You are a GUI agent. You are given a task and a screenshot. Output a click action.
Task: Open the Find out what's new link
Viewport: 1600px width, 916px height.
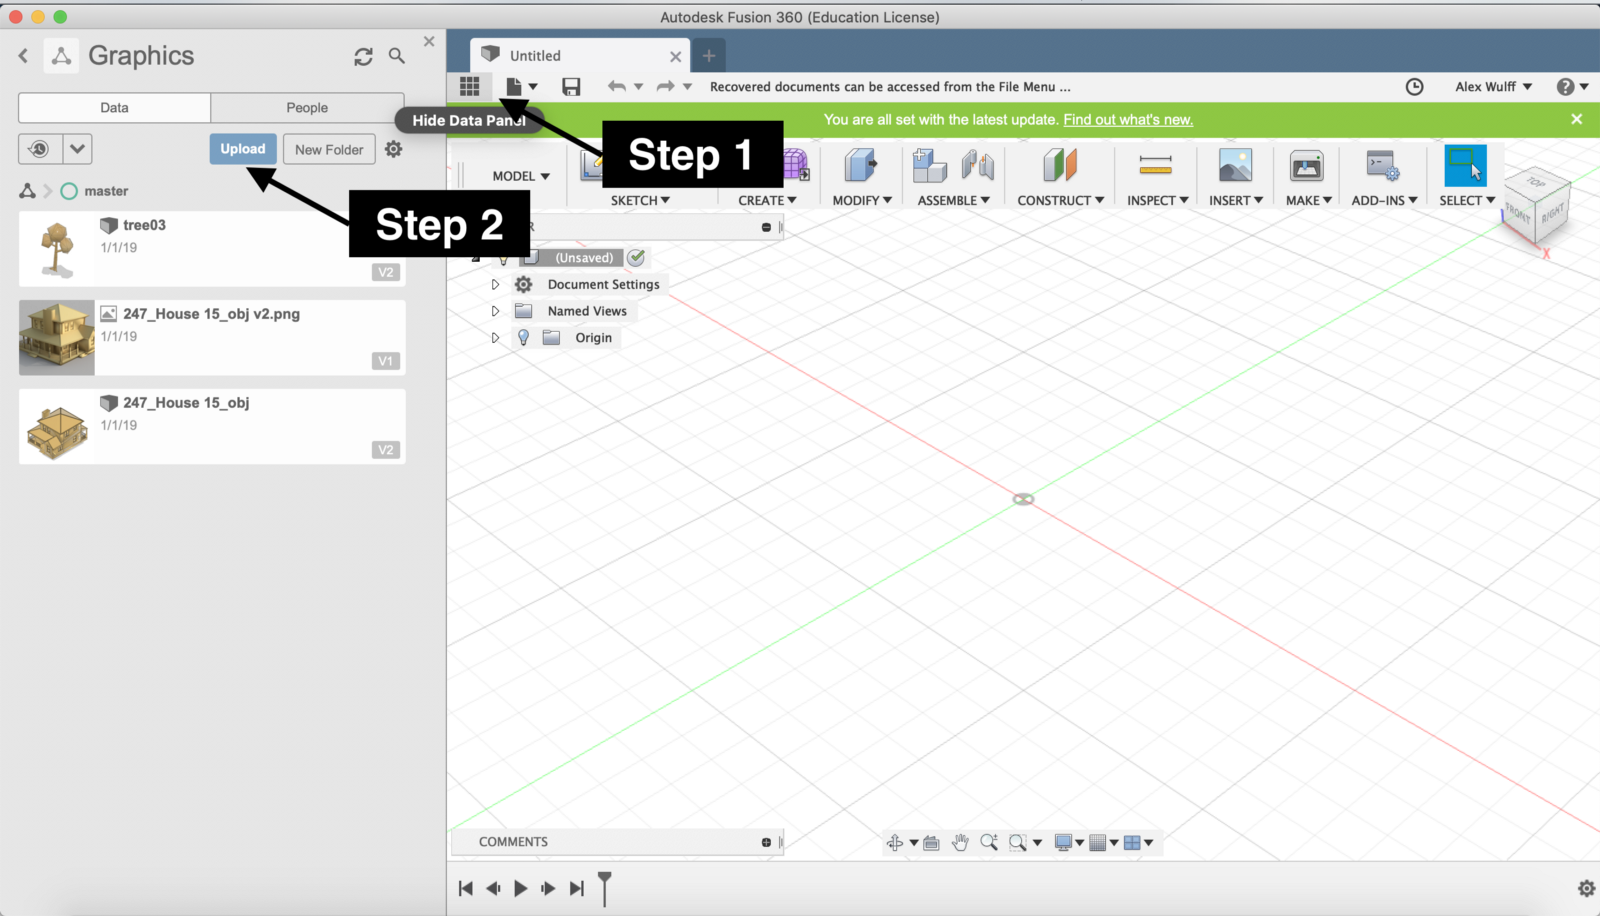pos(1128,120)
